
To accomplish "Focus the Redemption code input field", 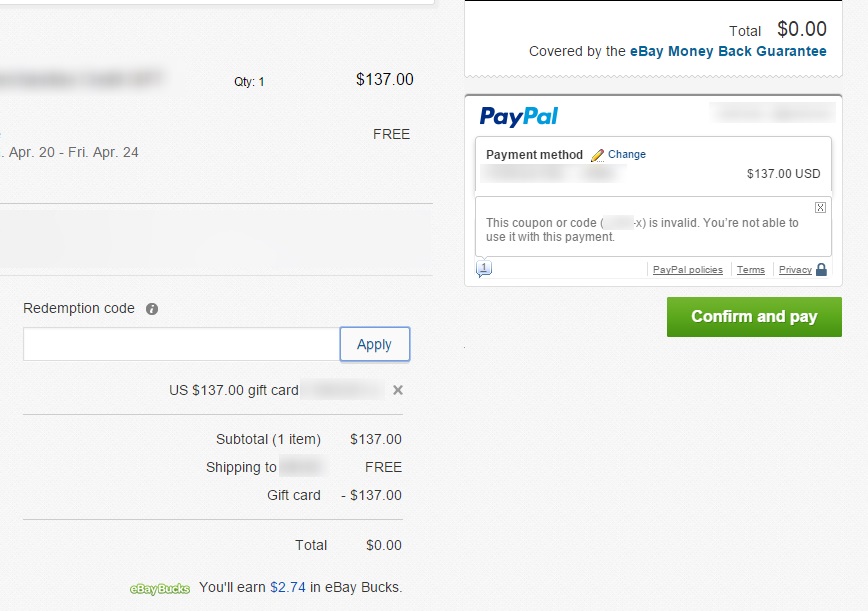I will (182, 344).
